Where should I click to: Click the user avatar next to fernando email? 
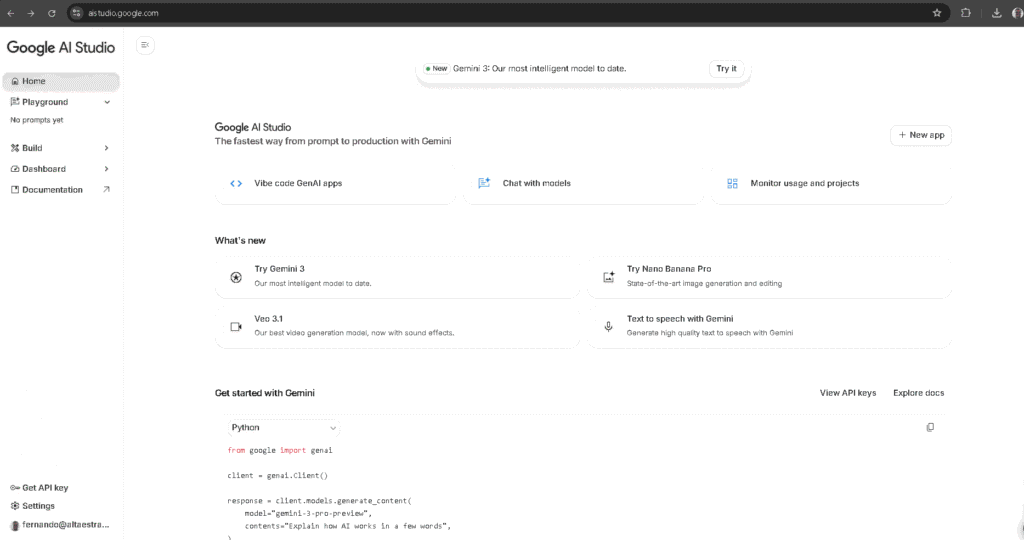click(15, 526)
